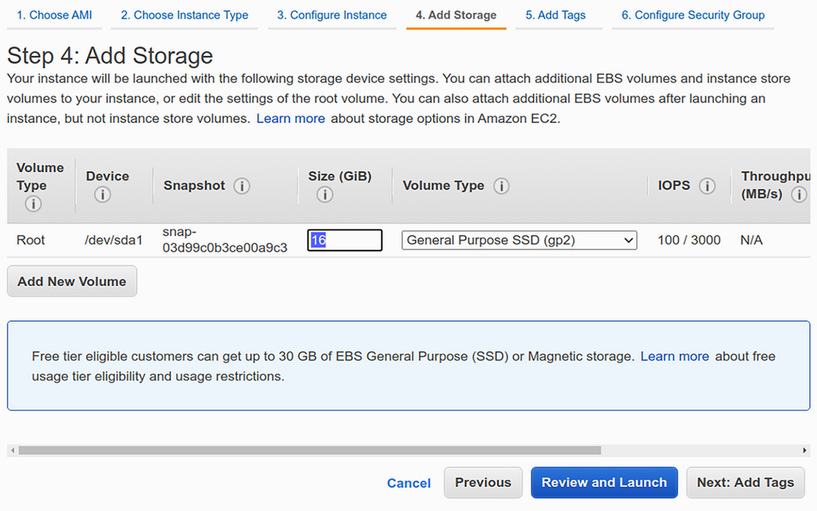Image resolution: width=817 pixels, height=511 pixels.
Task: Open the General Purpose SSD (gp2) dropdown
Action: click(x=519, y=240)
